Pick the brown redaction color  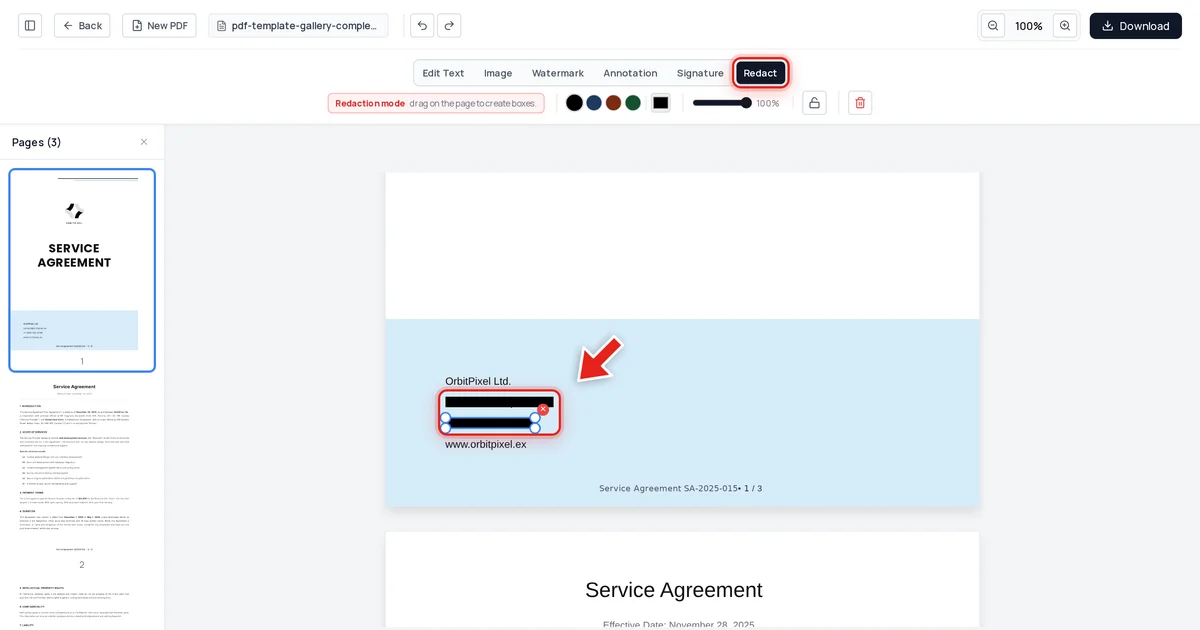pos(613,103)
